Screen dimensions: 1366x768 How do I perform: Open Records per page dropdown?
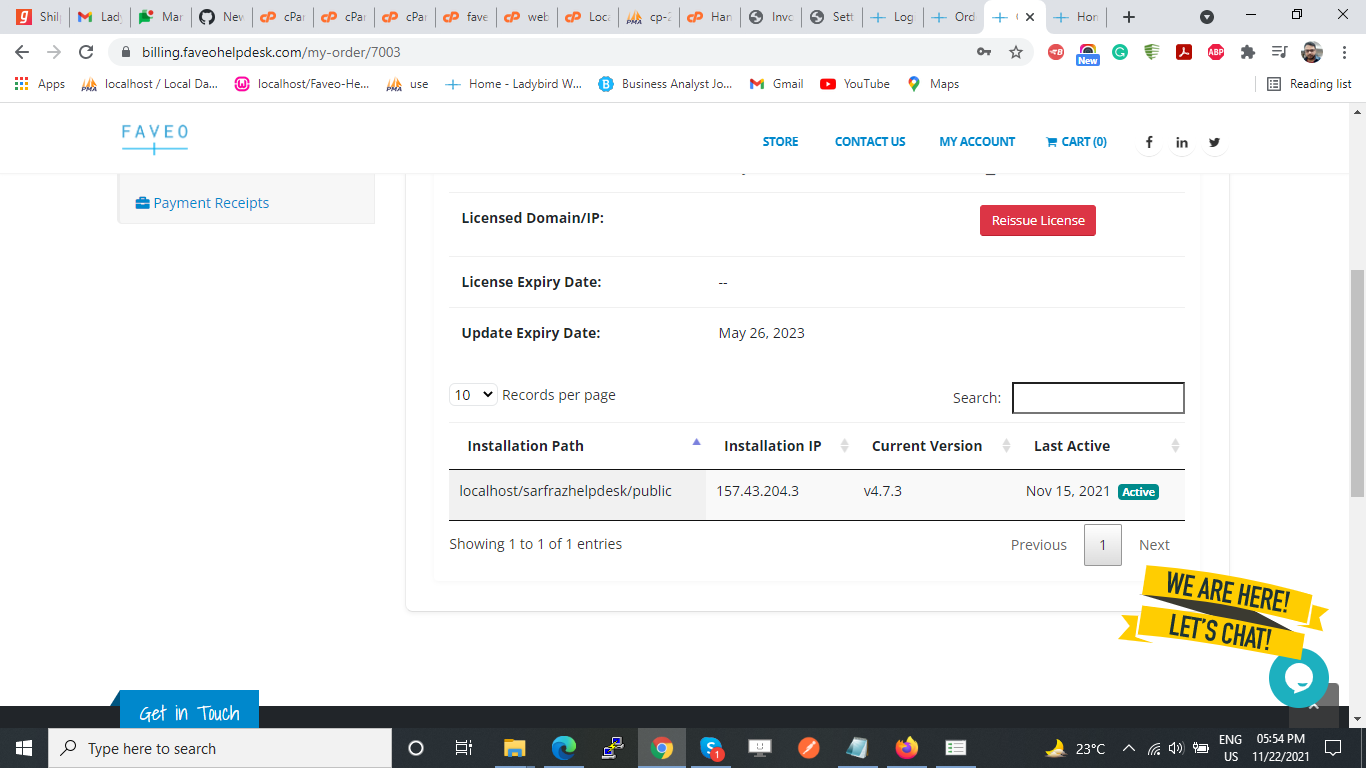point(473,394)
